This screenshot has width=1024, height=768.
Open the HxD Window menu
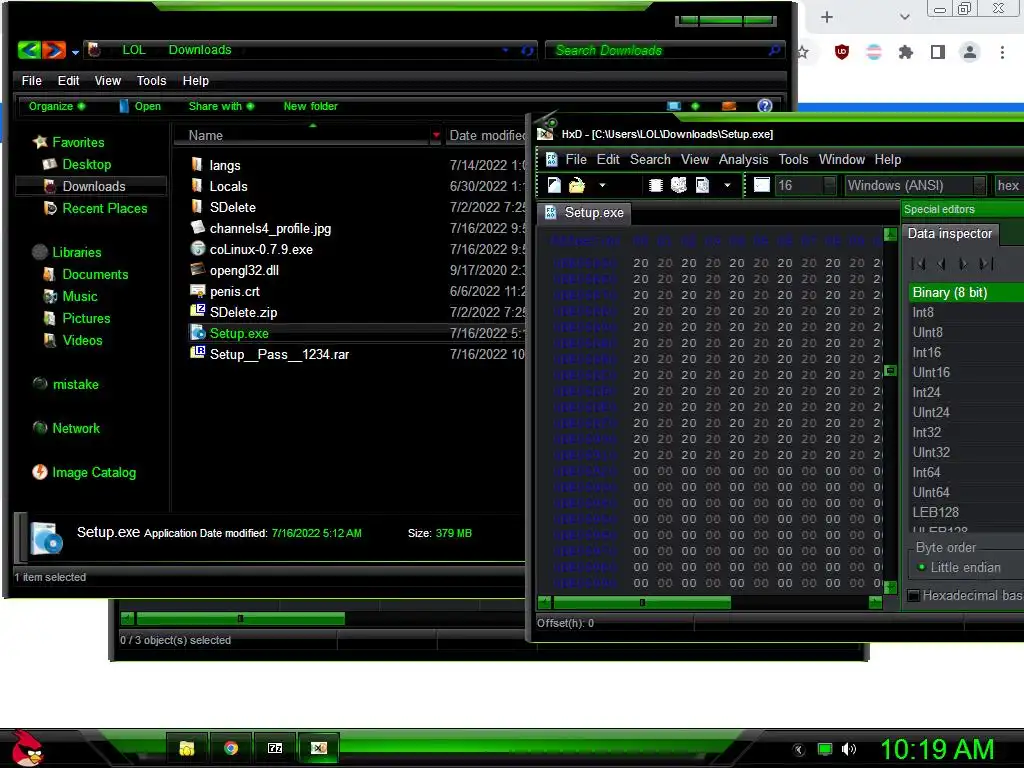point(842,159)
